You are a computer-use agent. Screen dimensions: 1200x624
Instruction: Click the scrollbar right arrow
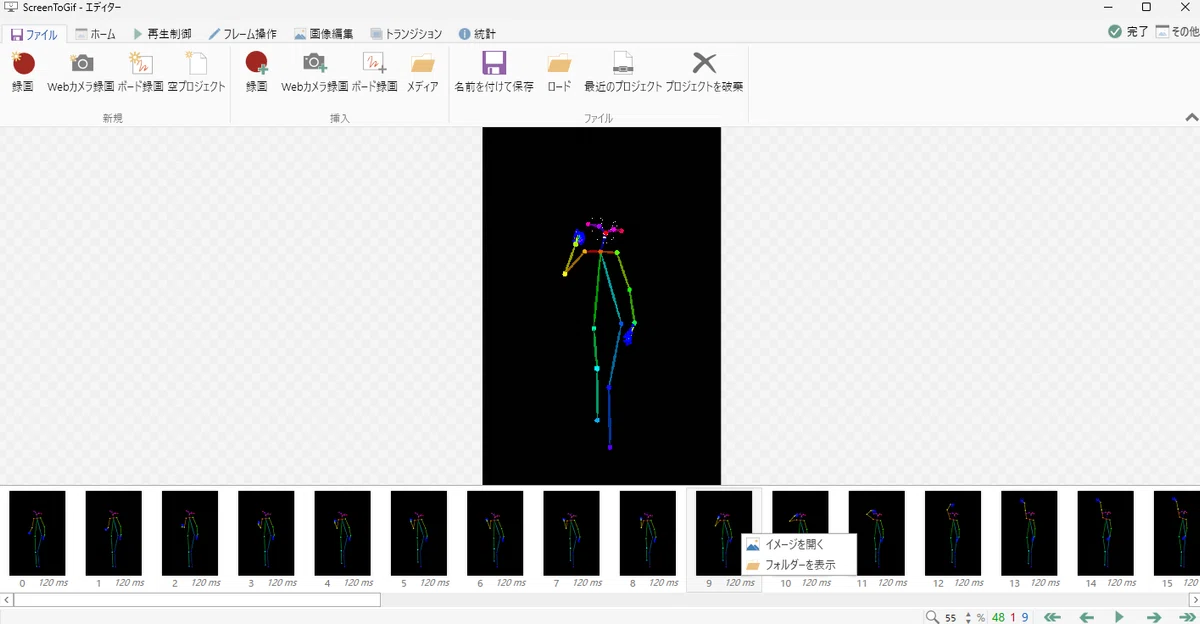[1193, 600]
